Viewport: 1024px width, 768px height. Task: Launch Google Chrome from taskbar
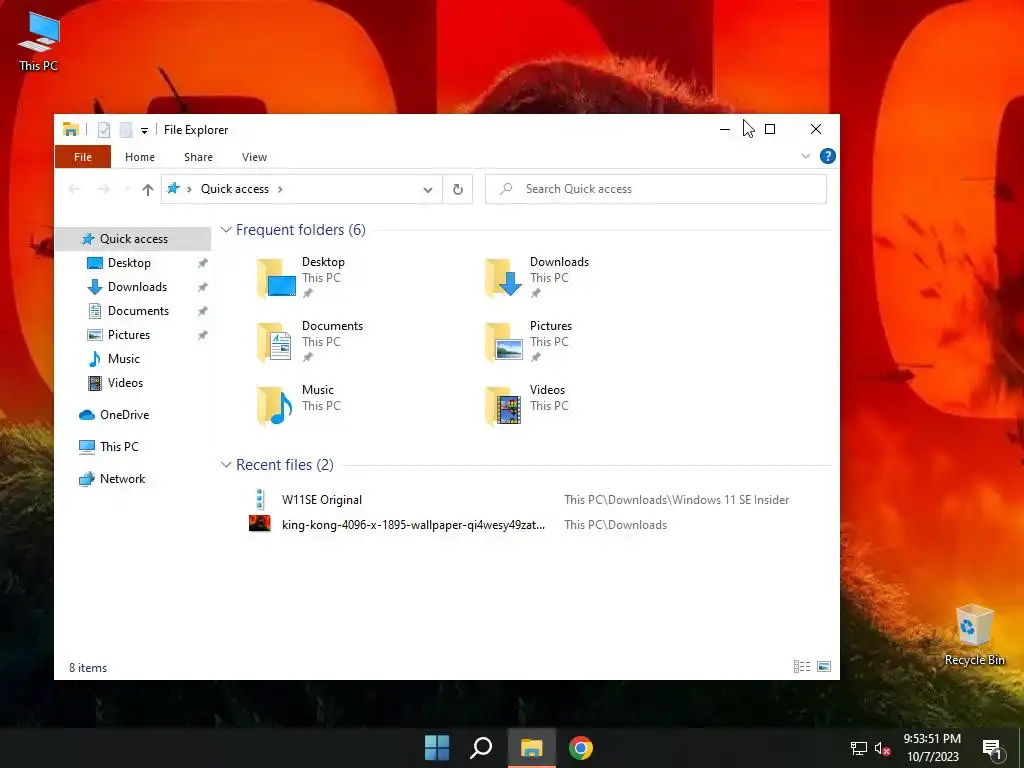tap(581, 748)
